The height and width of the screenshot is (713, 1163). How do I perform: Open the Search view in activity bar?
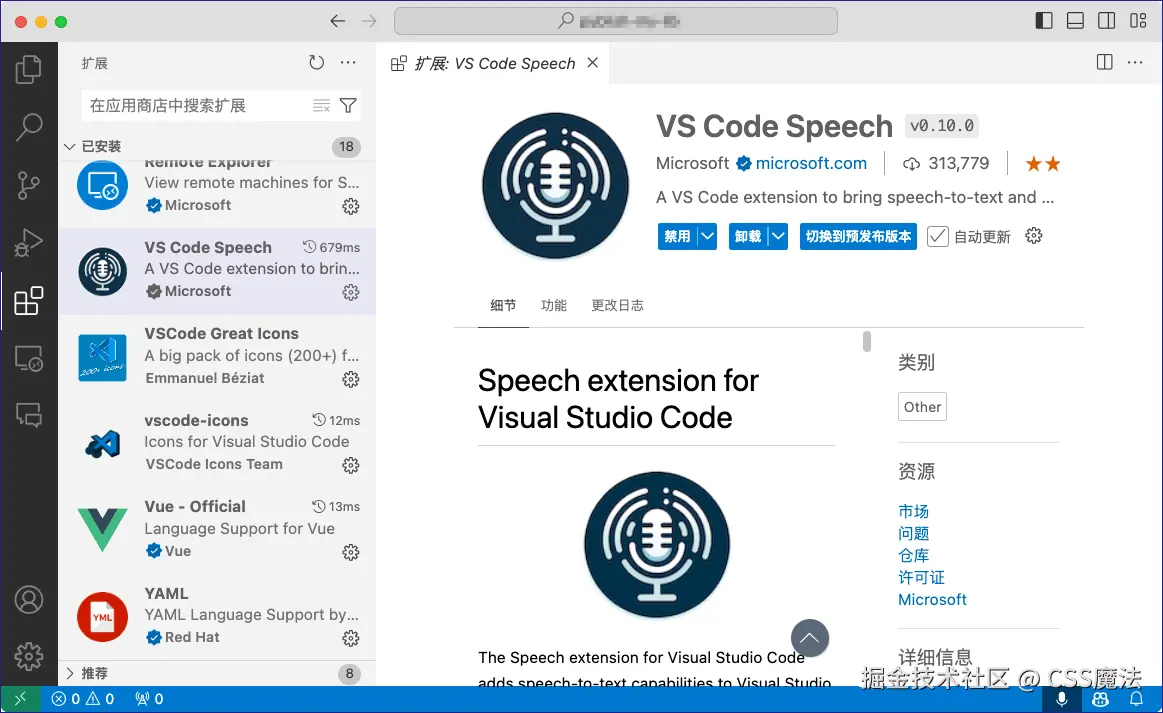(x=28, y=127)
